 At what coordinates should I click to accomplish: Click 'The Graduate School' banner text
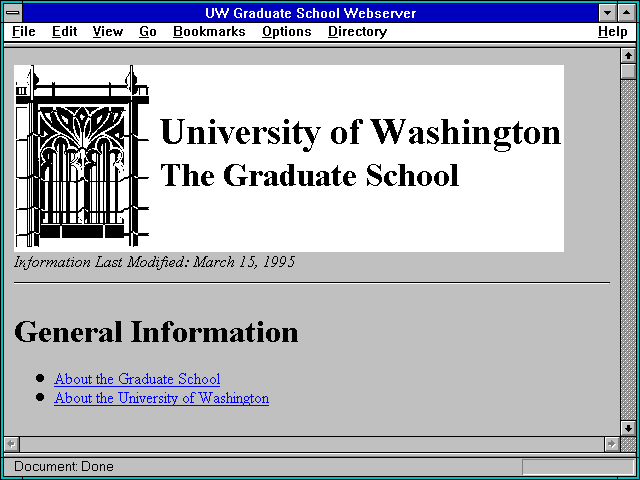[310, 176]
